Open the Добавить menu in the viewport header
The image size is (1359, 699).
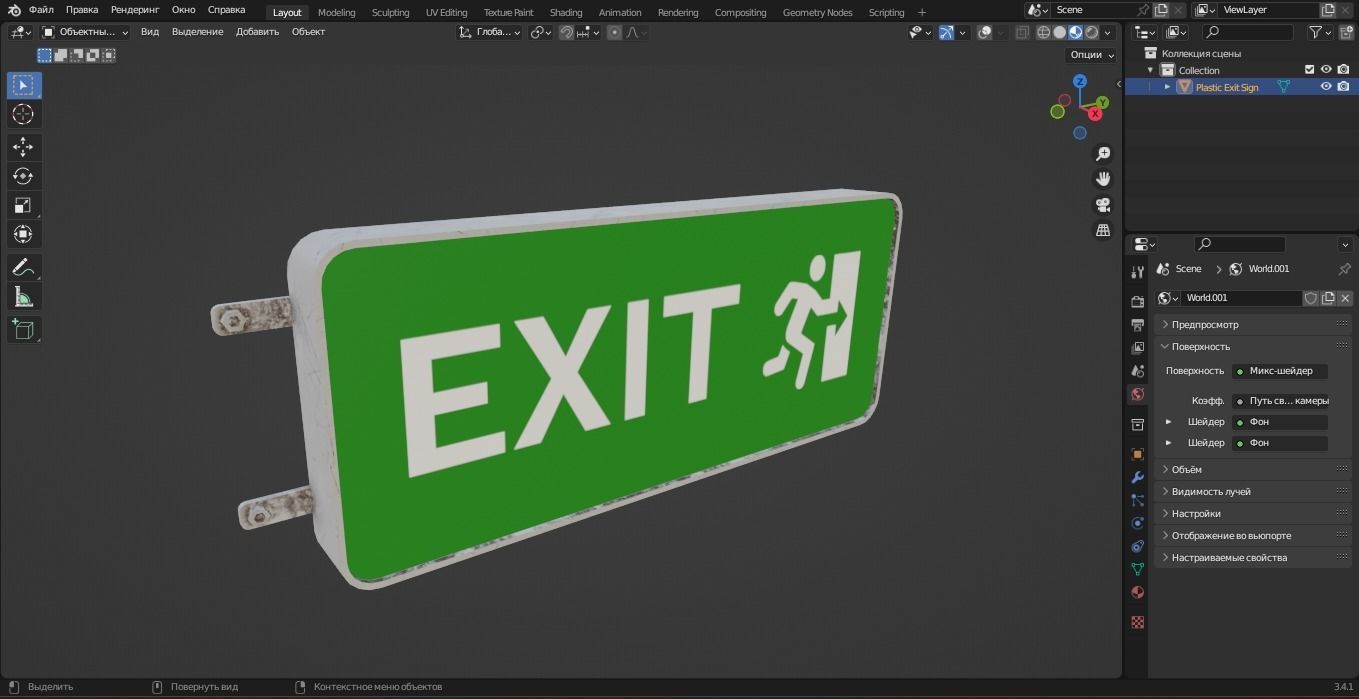click(x=257, y=32)
